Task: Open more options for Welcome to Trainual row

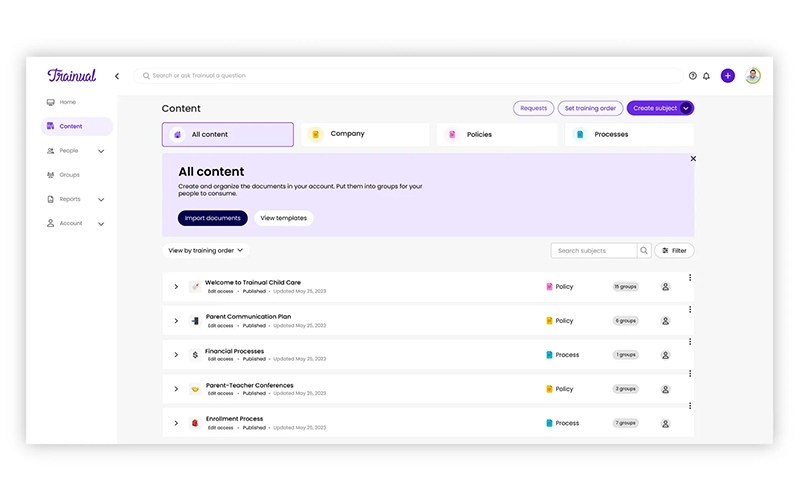Action: (690, 278)
